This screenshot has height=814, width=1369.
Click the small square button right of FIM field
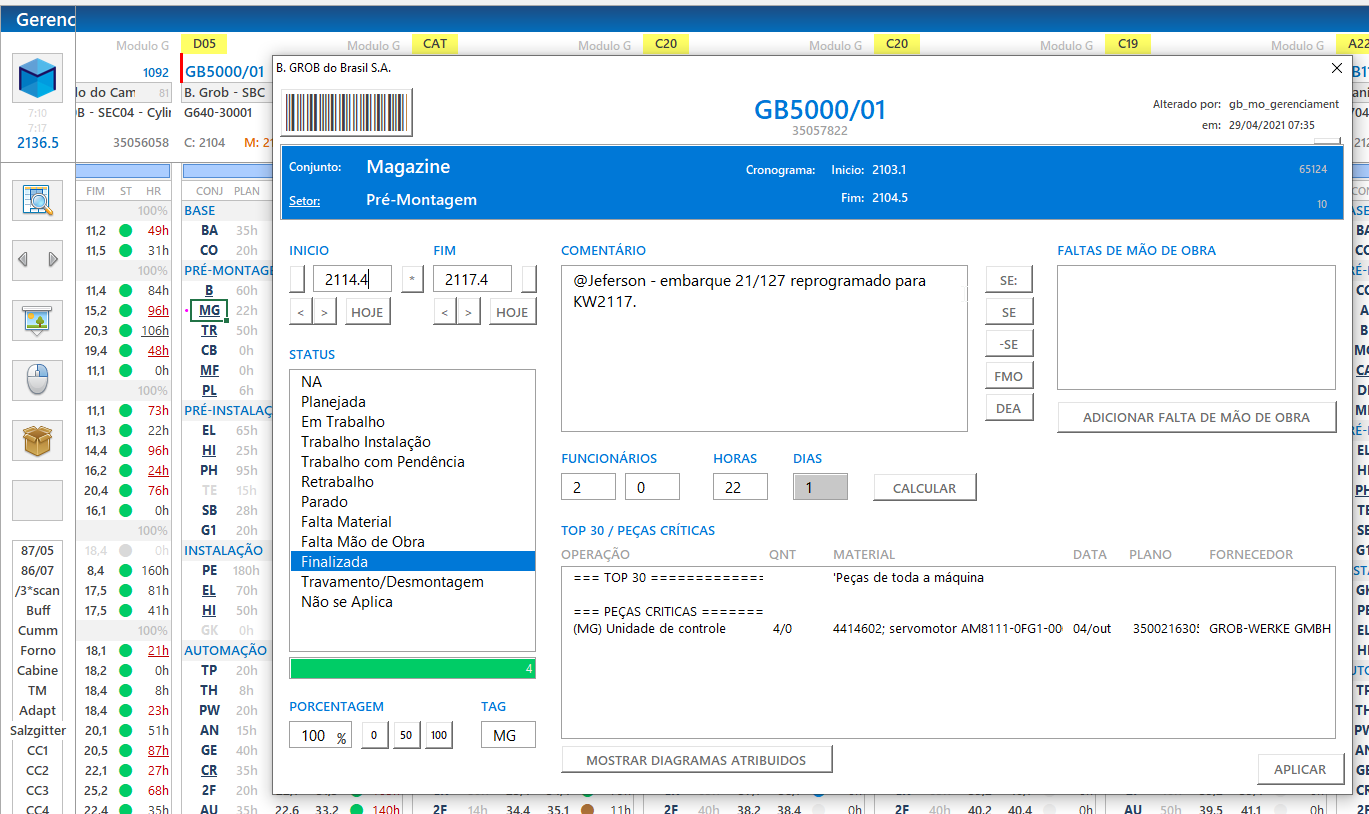pyautogui.click(x=529, y=279)
